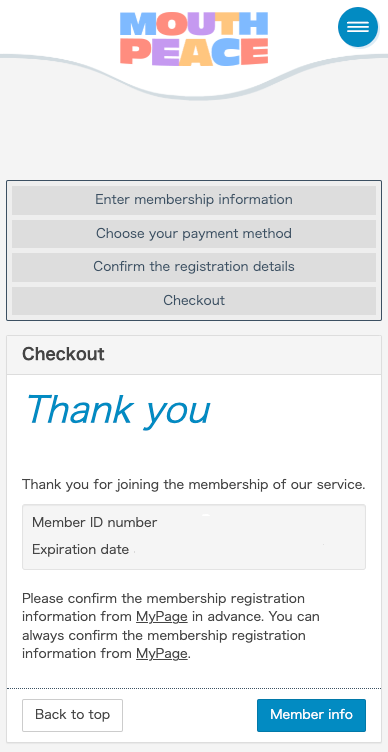
Task: Open the Member info button
Action: [311, 715]
